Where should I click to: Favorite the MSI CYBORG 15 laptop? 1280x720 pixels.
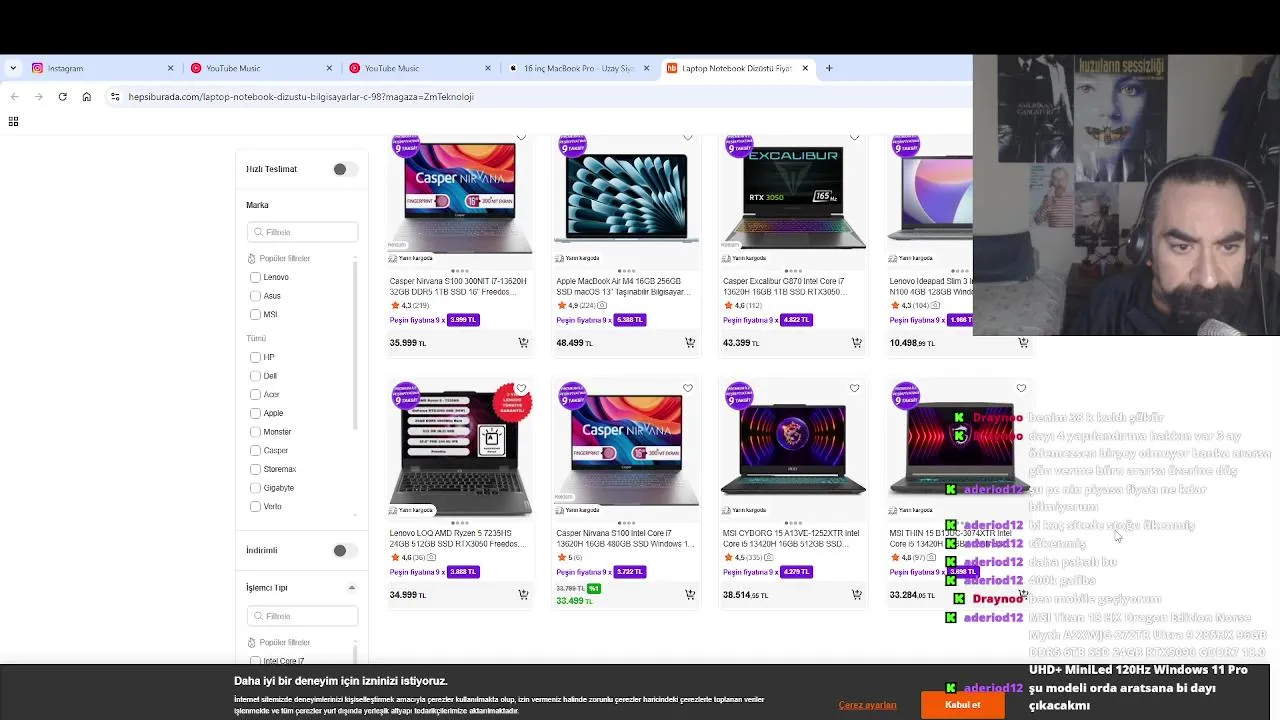(x=854, y=388)
